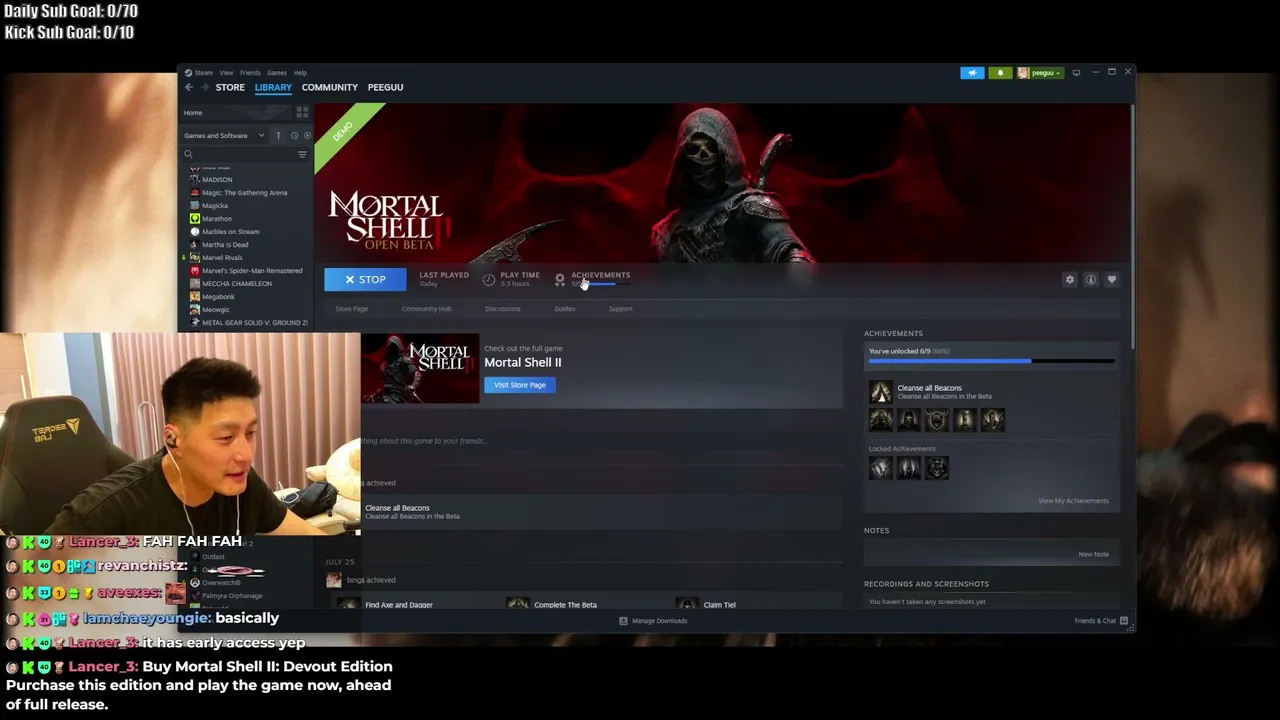
Task: Click the recent activity clock icon in sidebar
Action: coord(294,136)
